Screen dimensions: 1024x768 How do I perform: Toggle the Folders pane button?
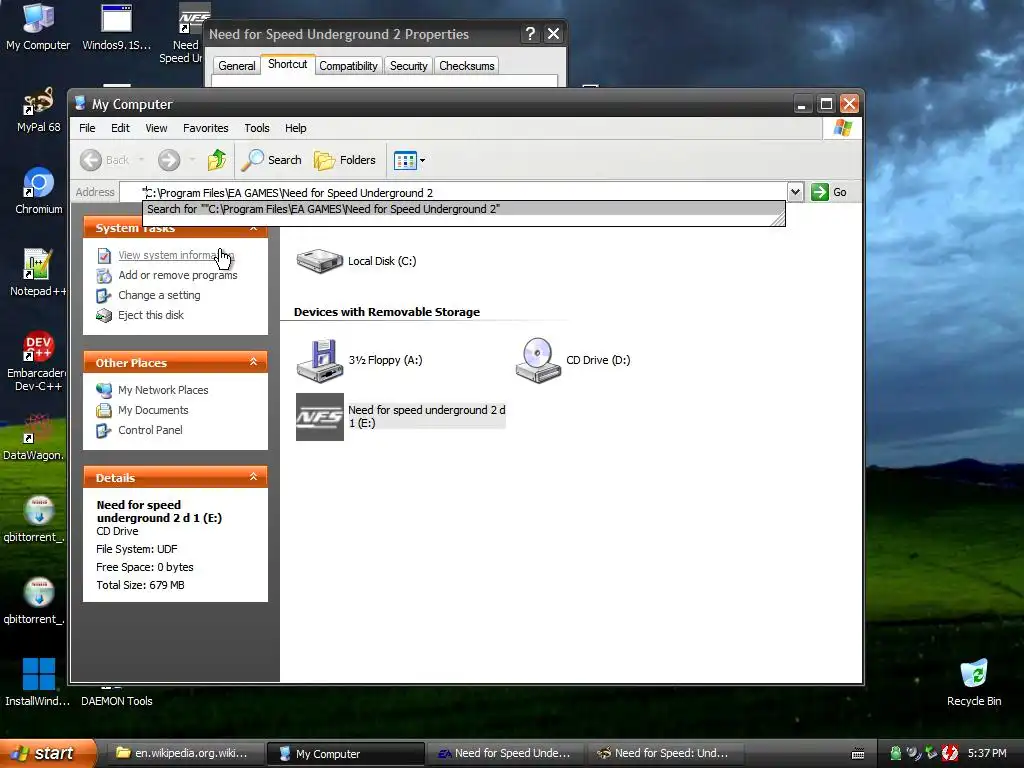(345, 160)
